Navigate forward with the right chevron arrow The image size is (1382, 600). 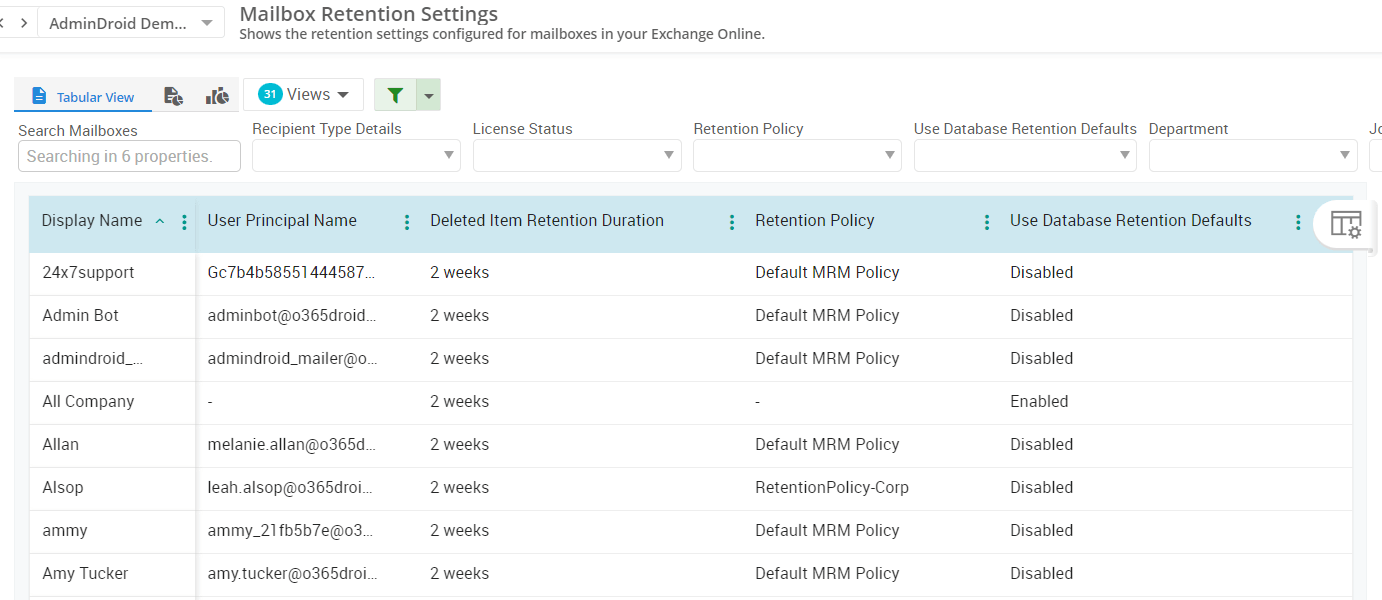click(x=23, y=23)
